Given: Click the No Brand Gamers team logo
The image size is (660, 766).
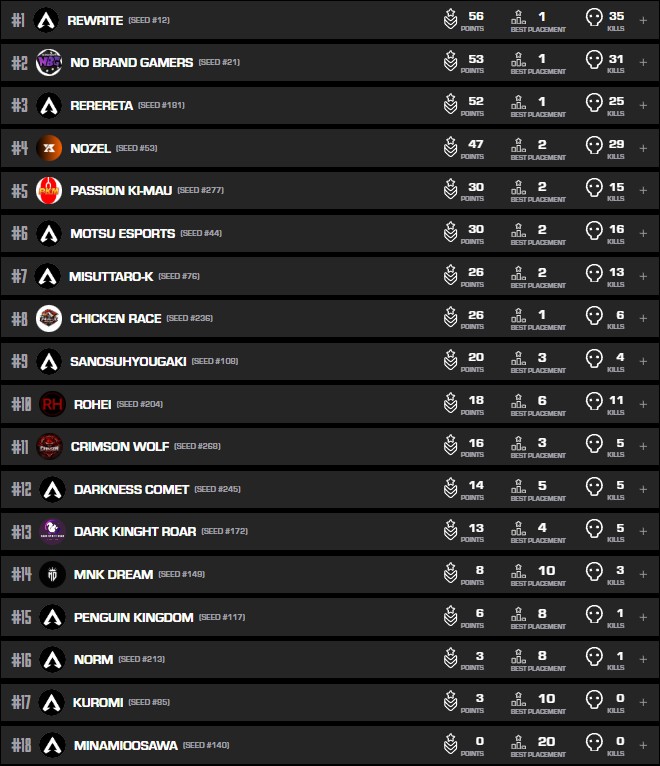Looking at the screenshot, I should 49,63.
